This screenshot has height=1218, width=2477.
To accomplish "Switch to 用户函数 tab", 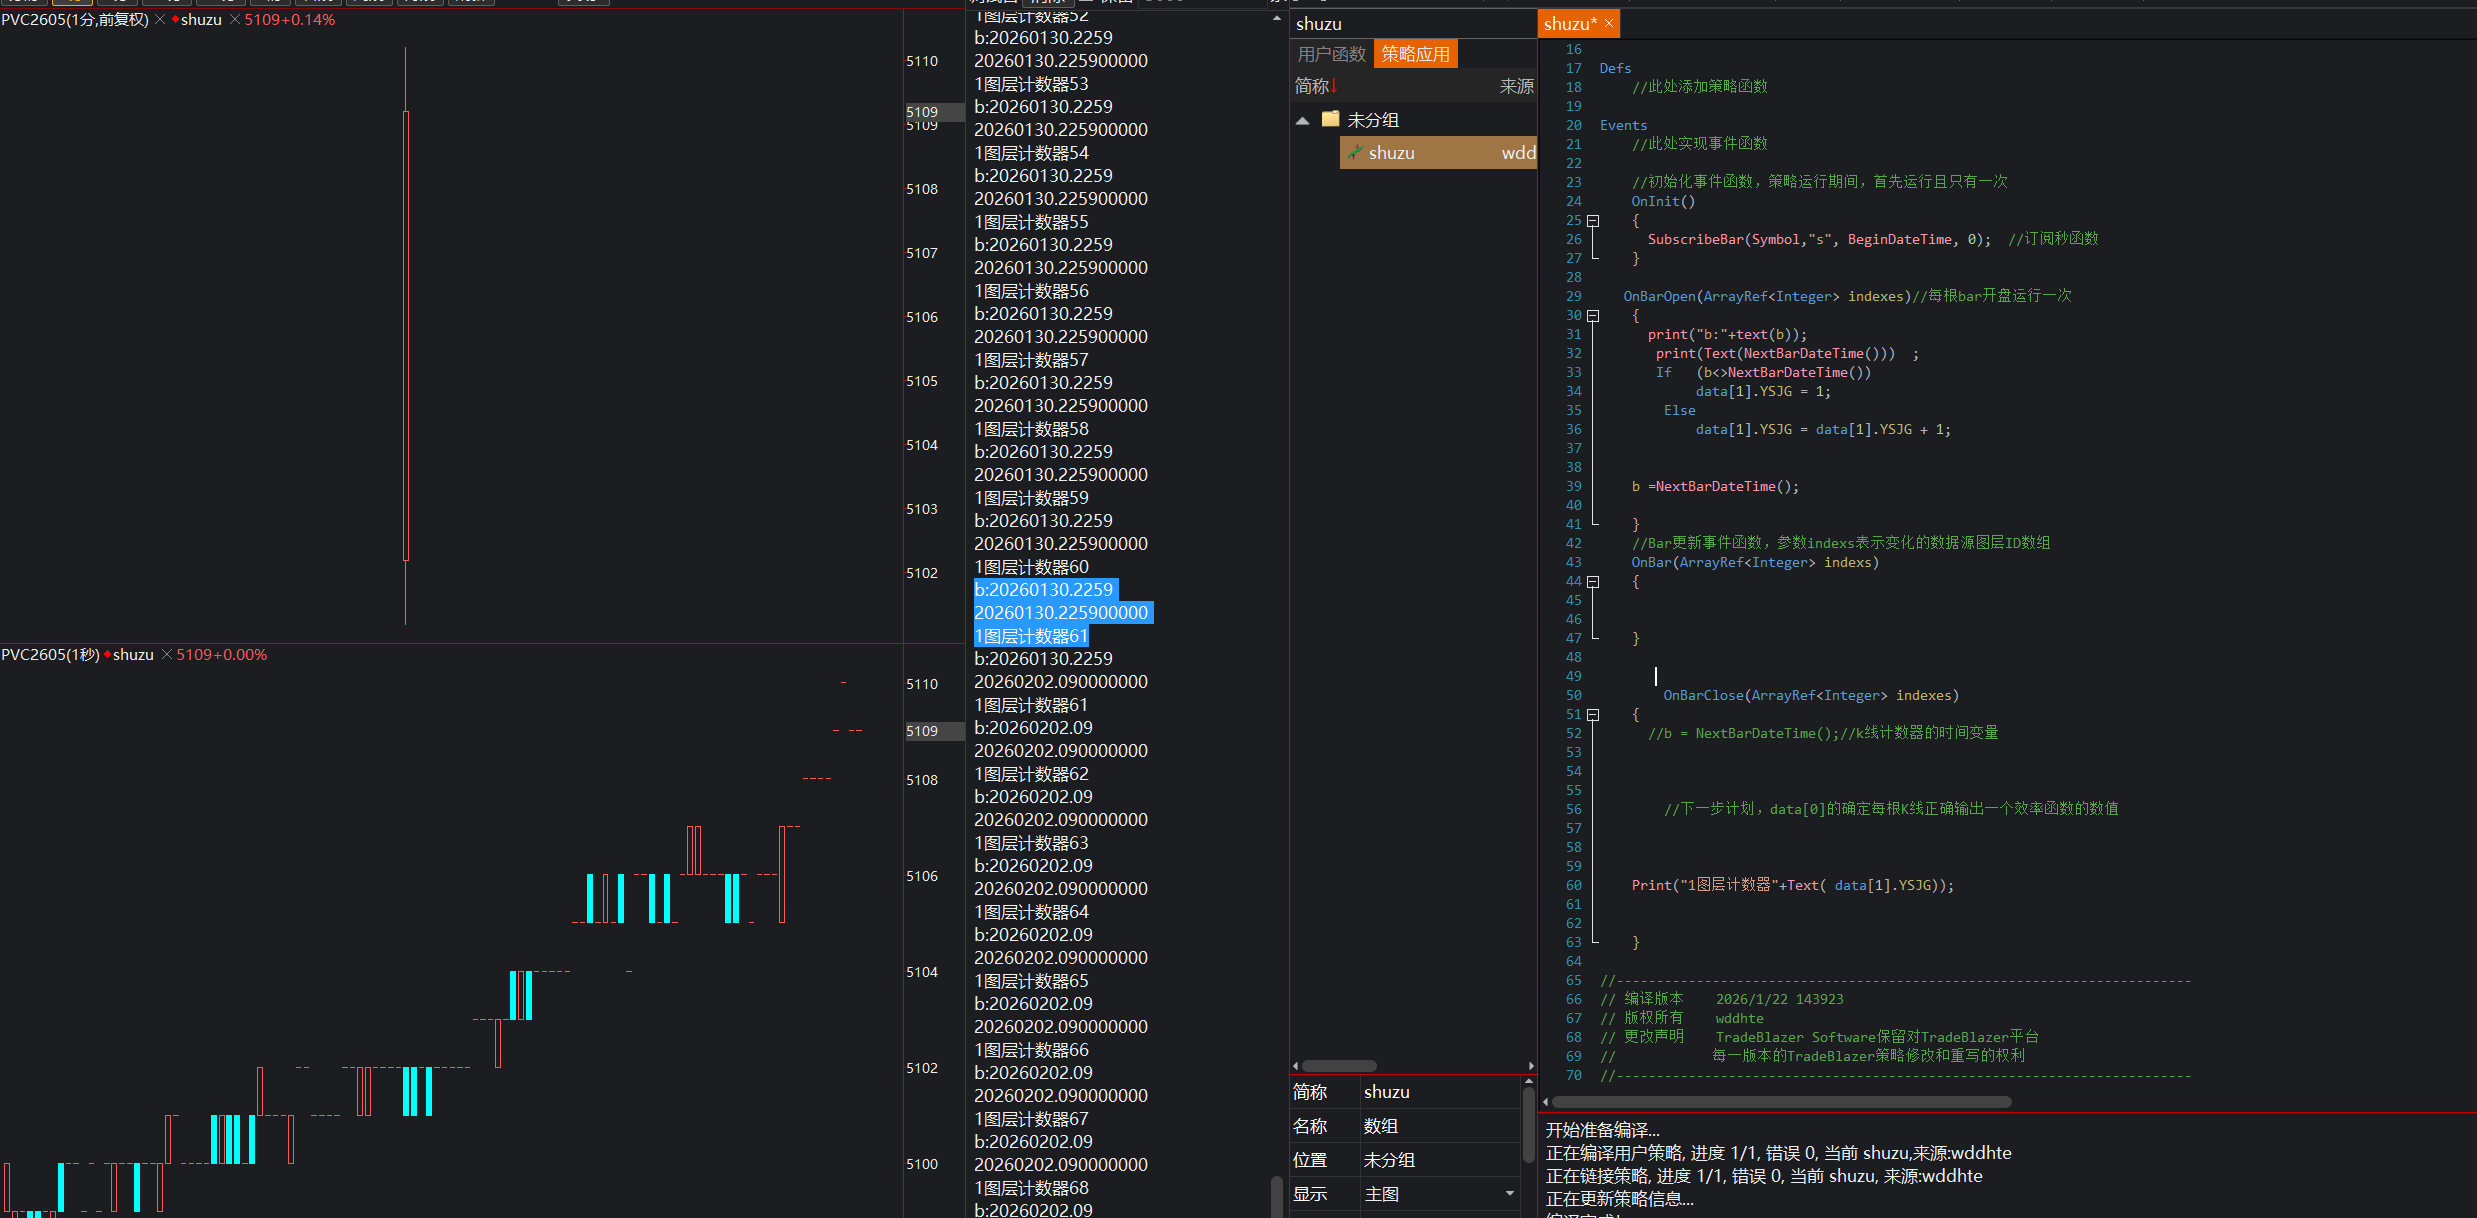I will tap(1331, 54).
